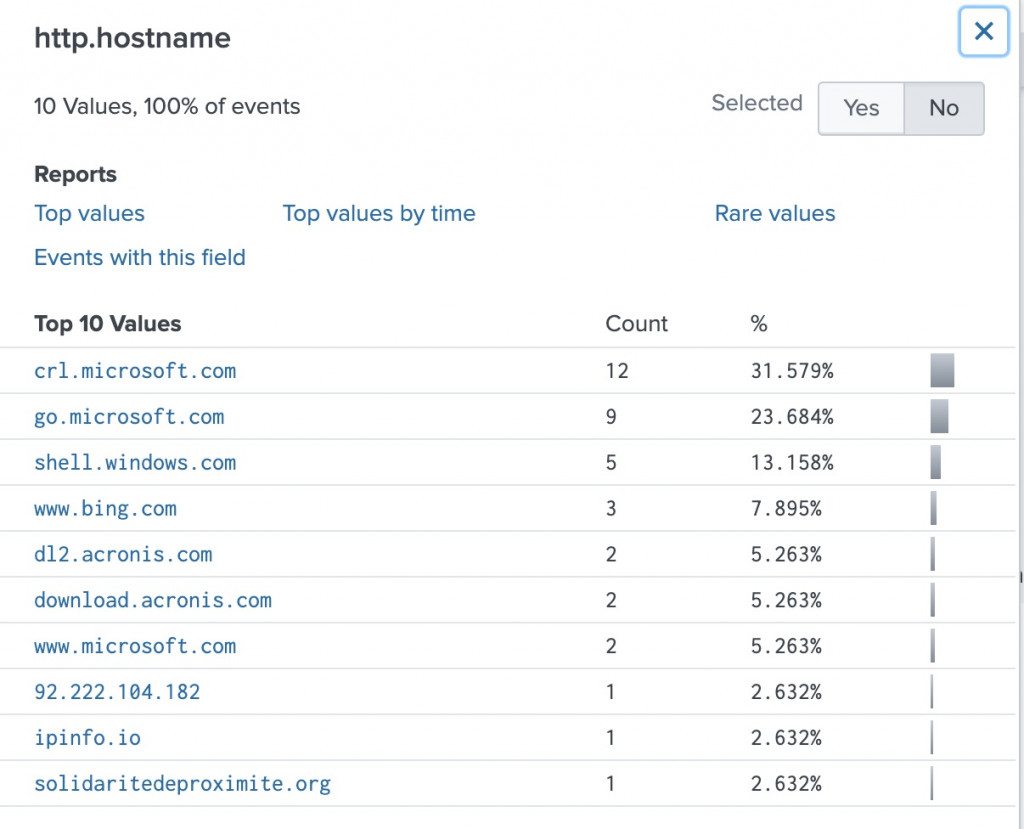Viewport: 1024px width, 829px height.
Task: Select solidaritedeproximite.org hostname
Action: [x=182, y=784]
